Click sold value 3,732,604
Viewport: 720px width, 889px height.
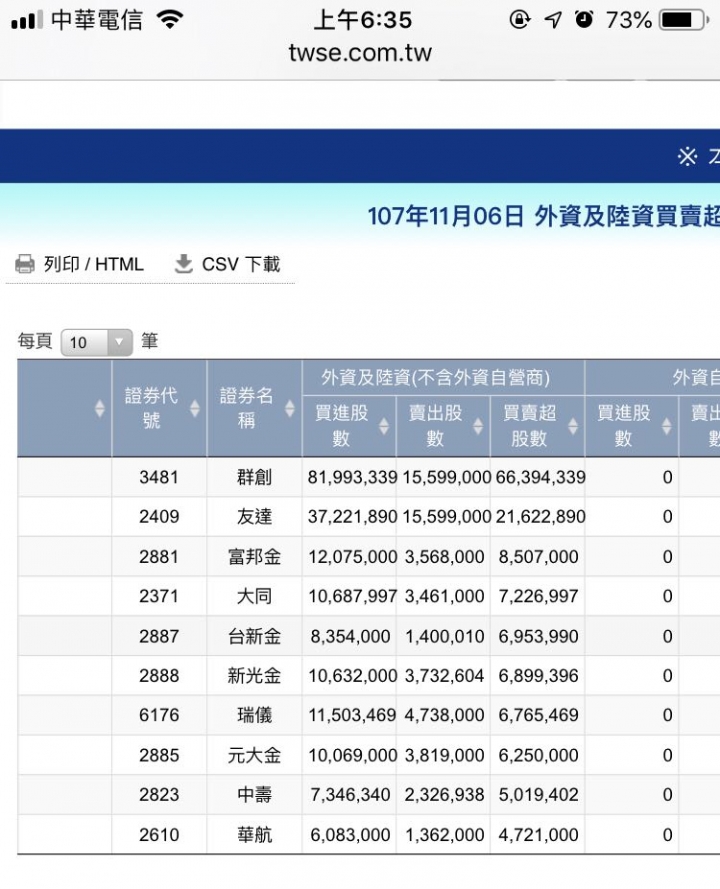(x=444, y=676)
